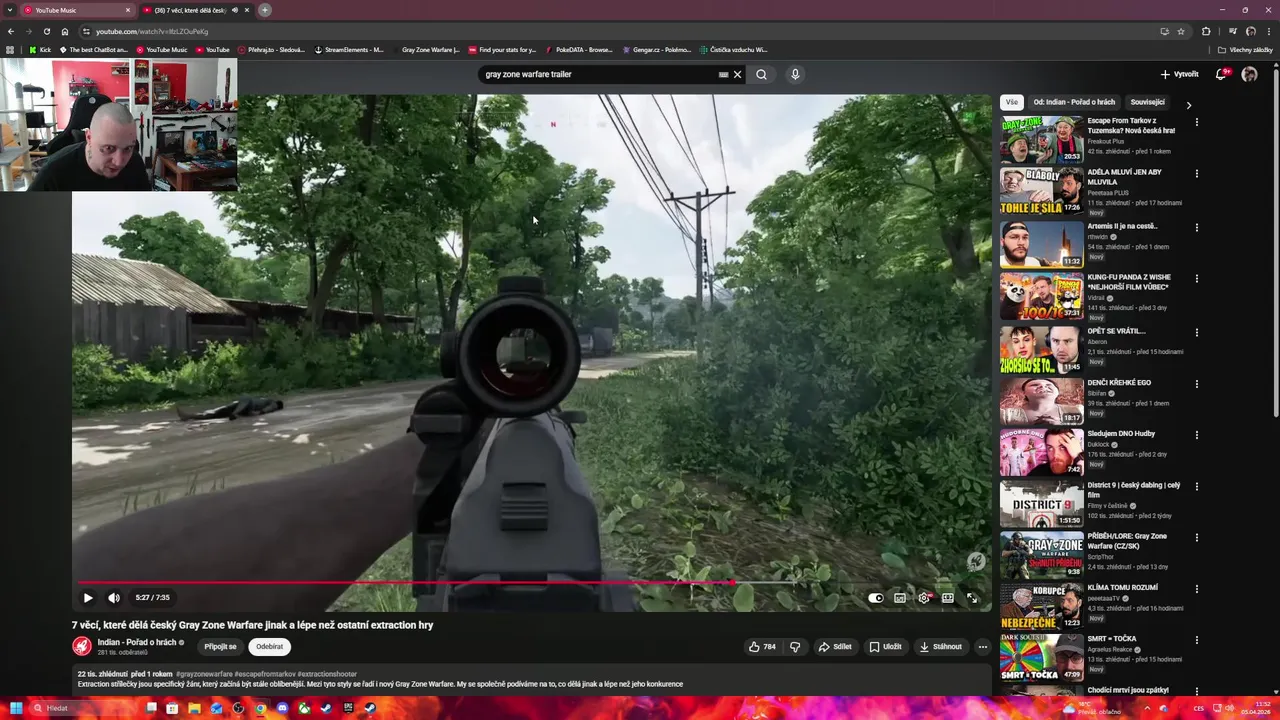Open 'District 9 | český dabing' video title
This screenshot has height=720, width=1280.
point(1134,490)
